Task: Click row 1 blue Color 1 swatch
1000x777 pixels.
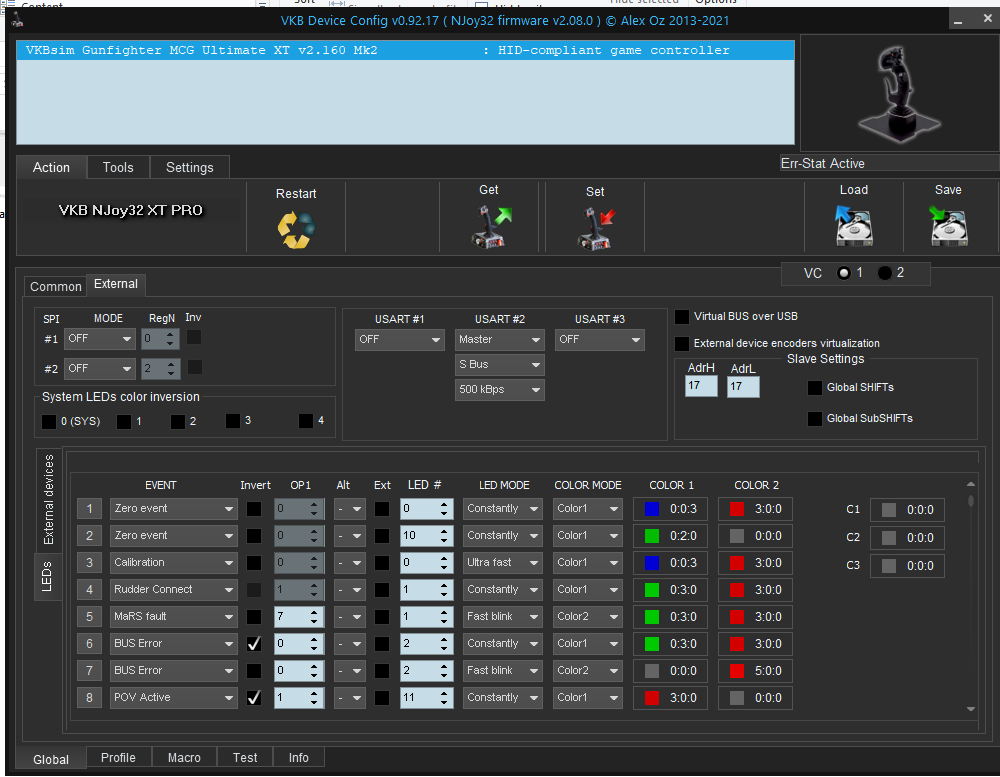Action: 652,509
